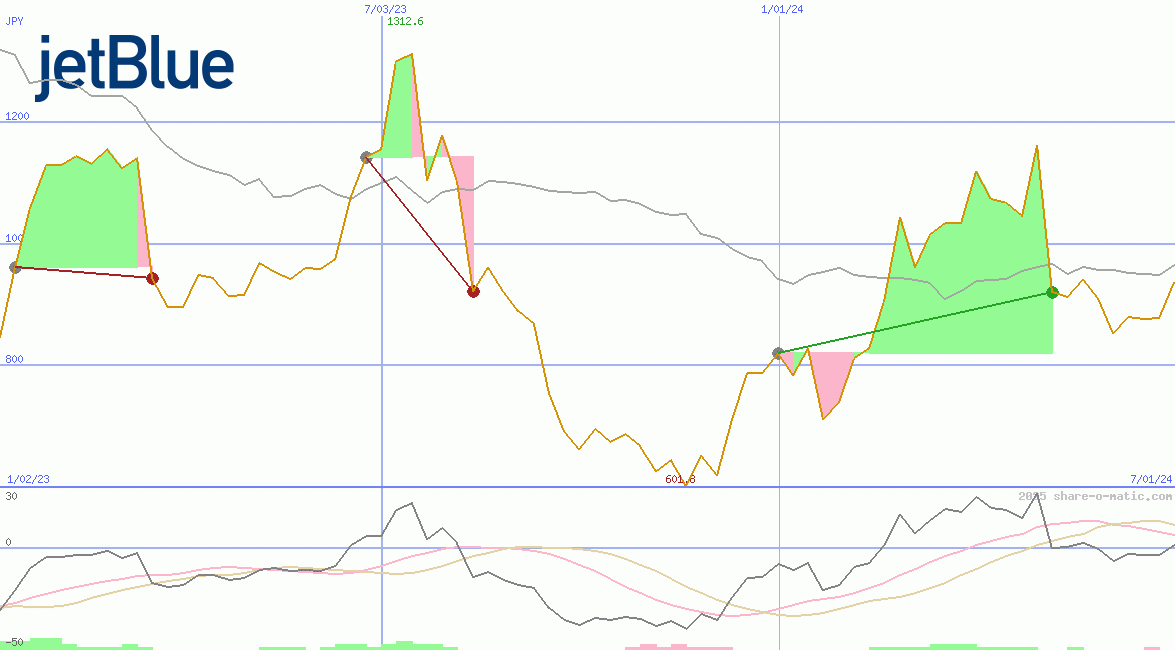Click the -50 oscillator axis label

14,641
